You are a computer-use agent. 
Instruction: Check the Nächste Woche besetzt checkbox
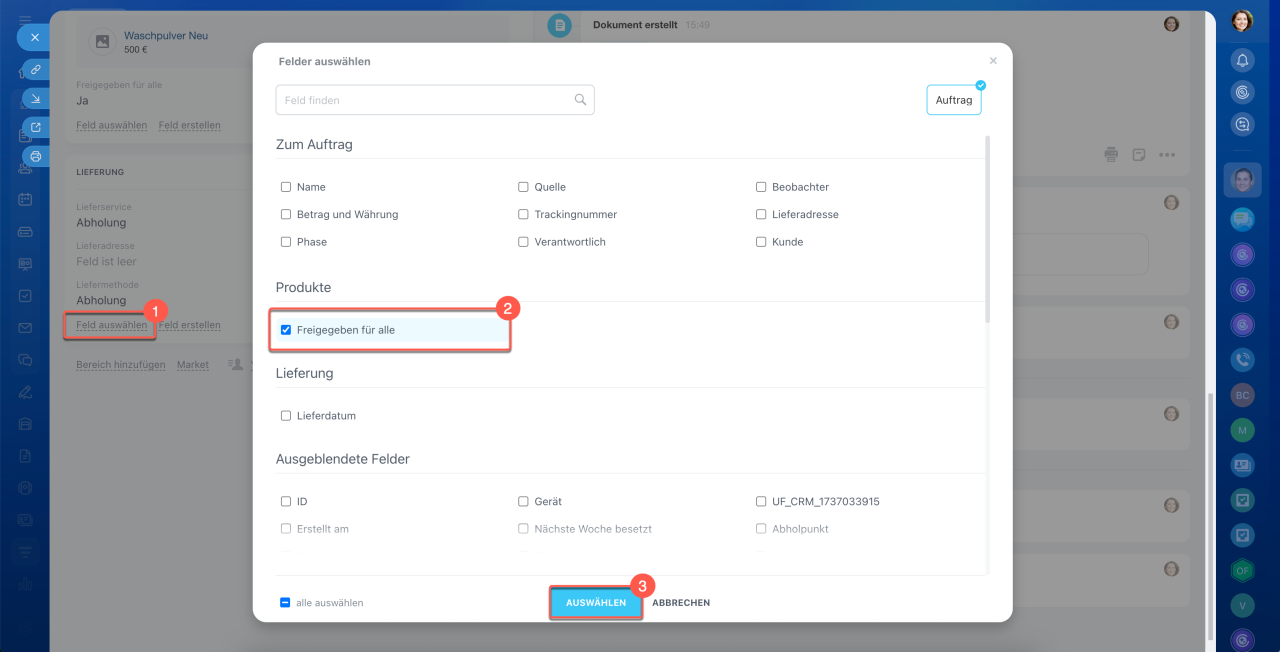(x=523, y=529)
